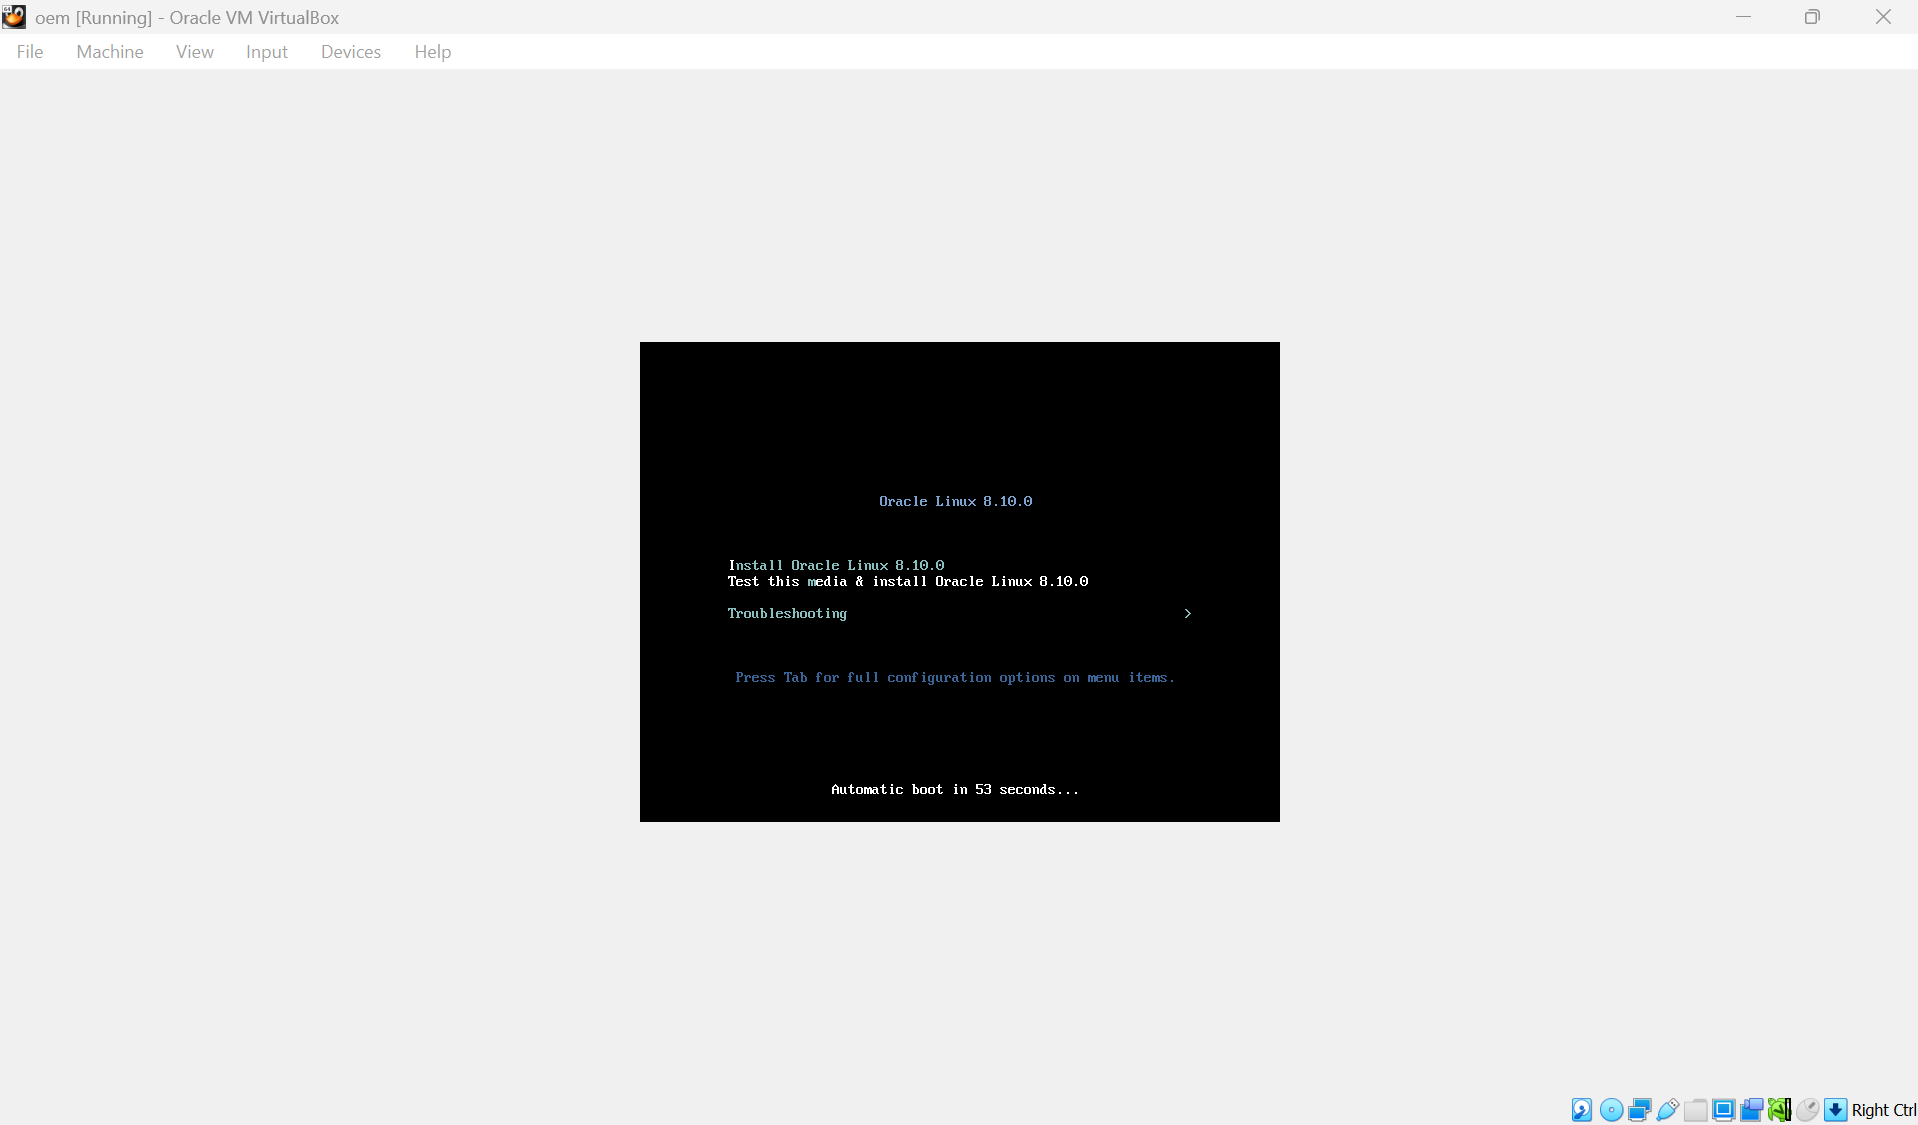Click the display settings status icon

[x=1724, y=1110]
